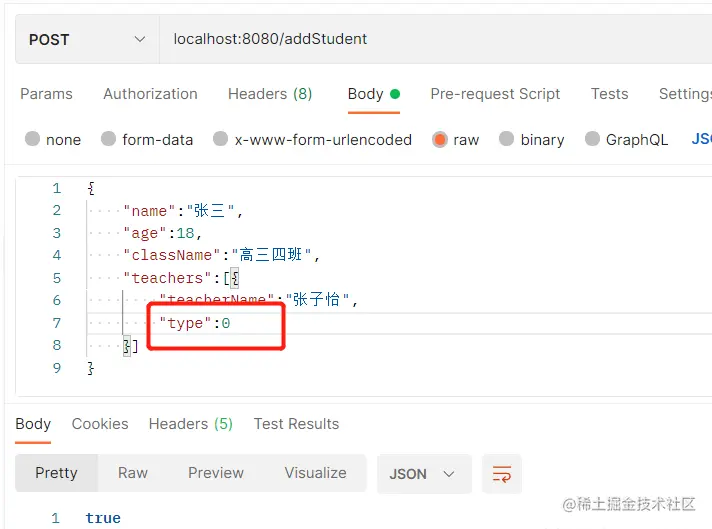Open the response JSON format dropdown
This screenshot has height=529, width=712.
[424, 474]
